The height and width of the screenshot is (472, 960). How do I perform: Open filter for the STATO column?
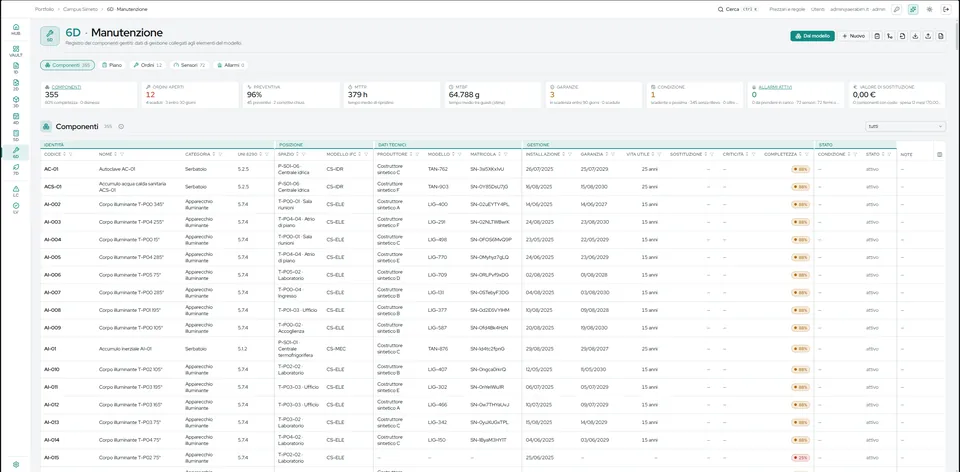[891, 154]
